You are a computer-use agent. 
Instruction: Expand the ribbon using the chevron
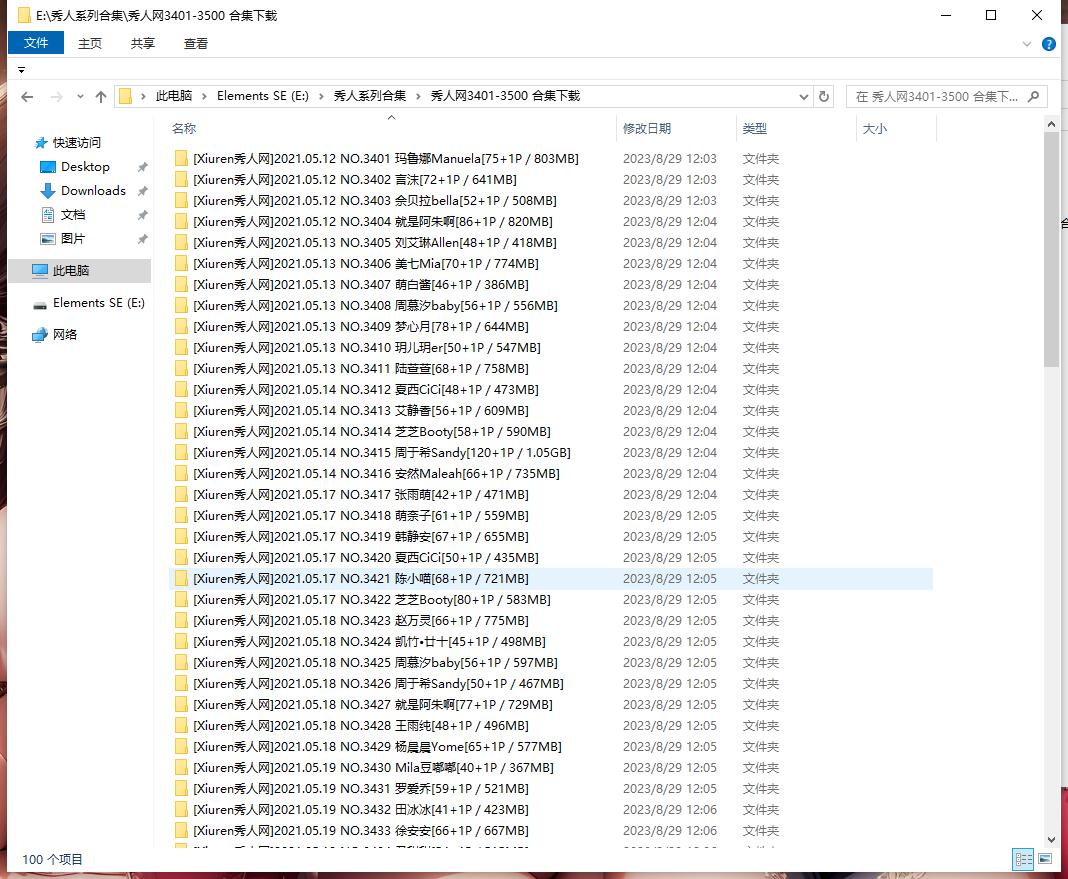[x=1027, y=44]
